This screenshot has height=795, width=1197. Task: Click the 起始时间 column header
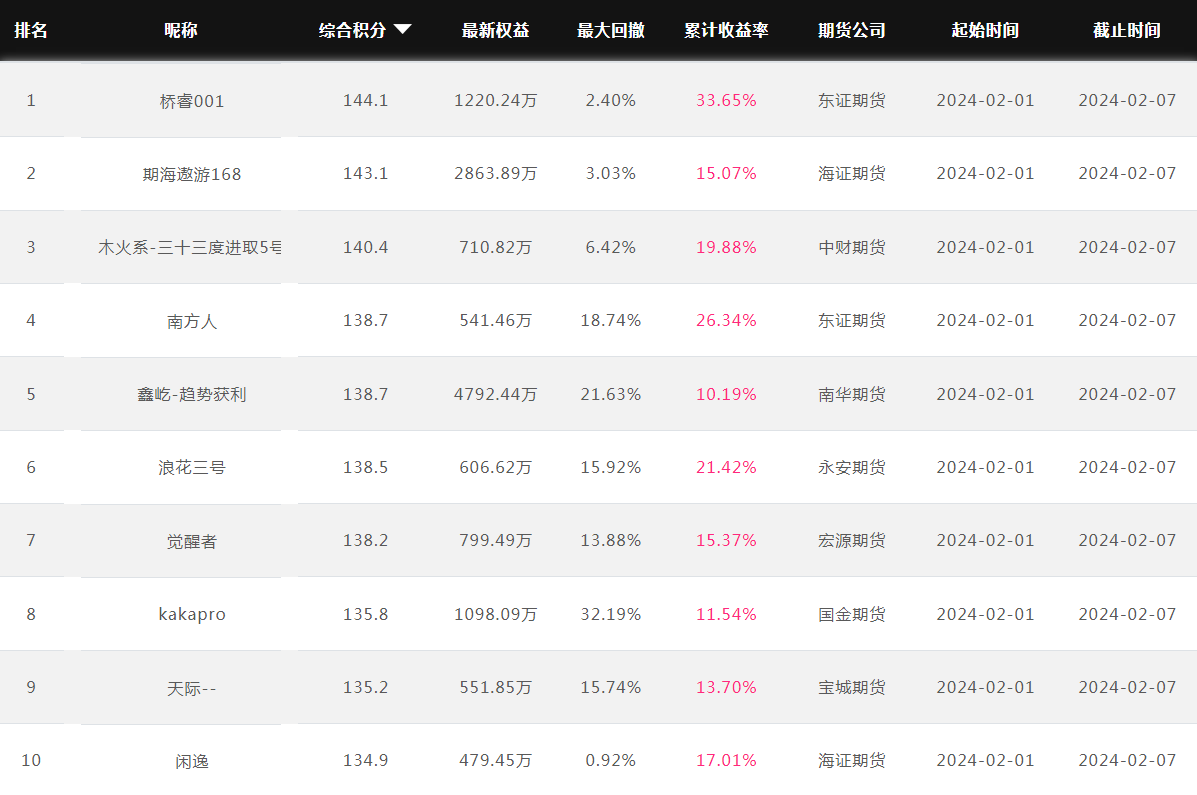(x=986, y=30)
